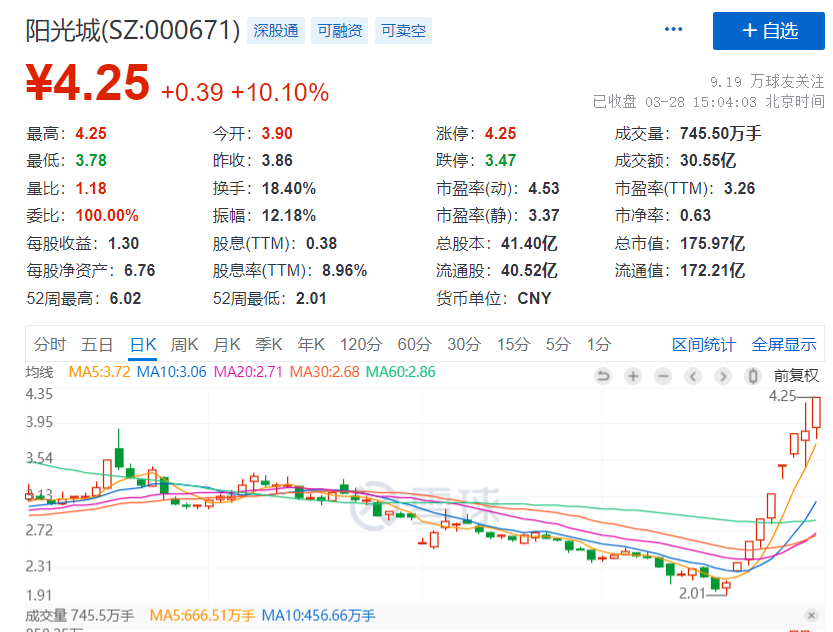Click 成交量 745.5万手 chart label
Screen dimensions: 833x632
pos(80,616)
